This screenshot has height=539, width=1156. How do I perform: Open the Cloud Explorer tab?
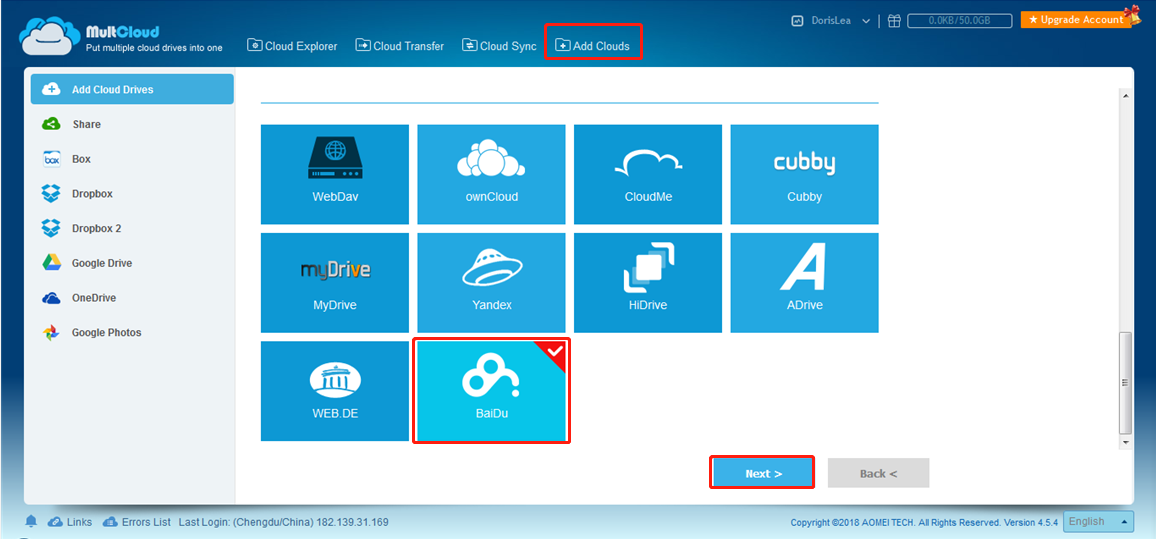292,46
